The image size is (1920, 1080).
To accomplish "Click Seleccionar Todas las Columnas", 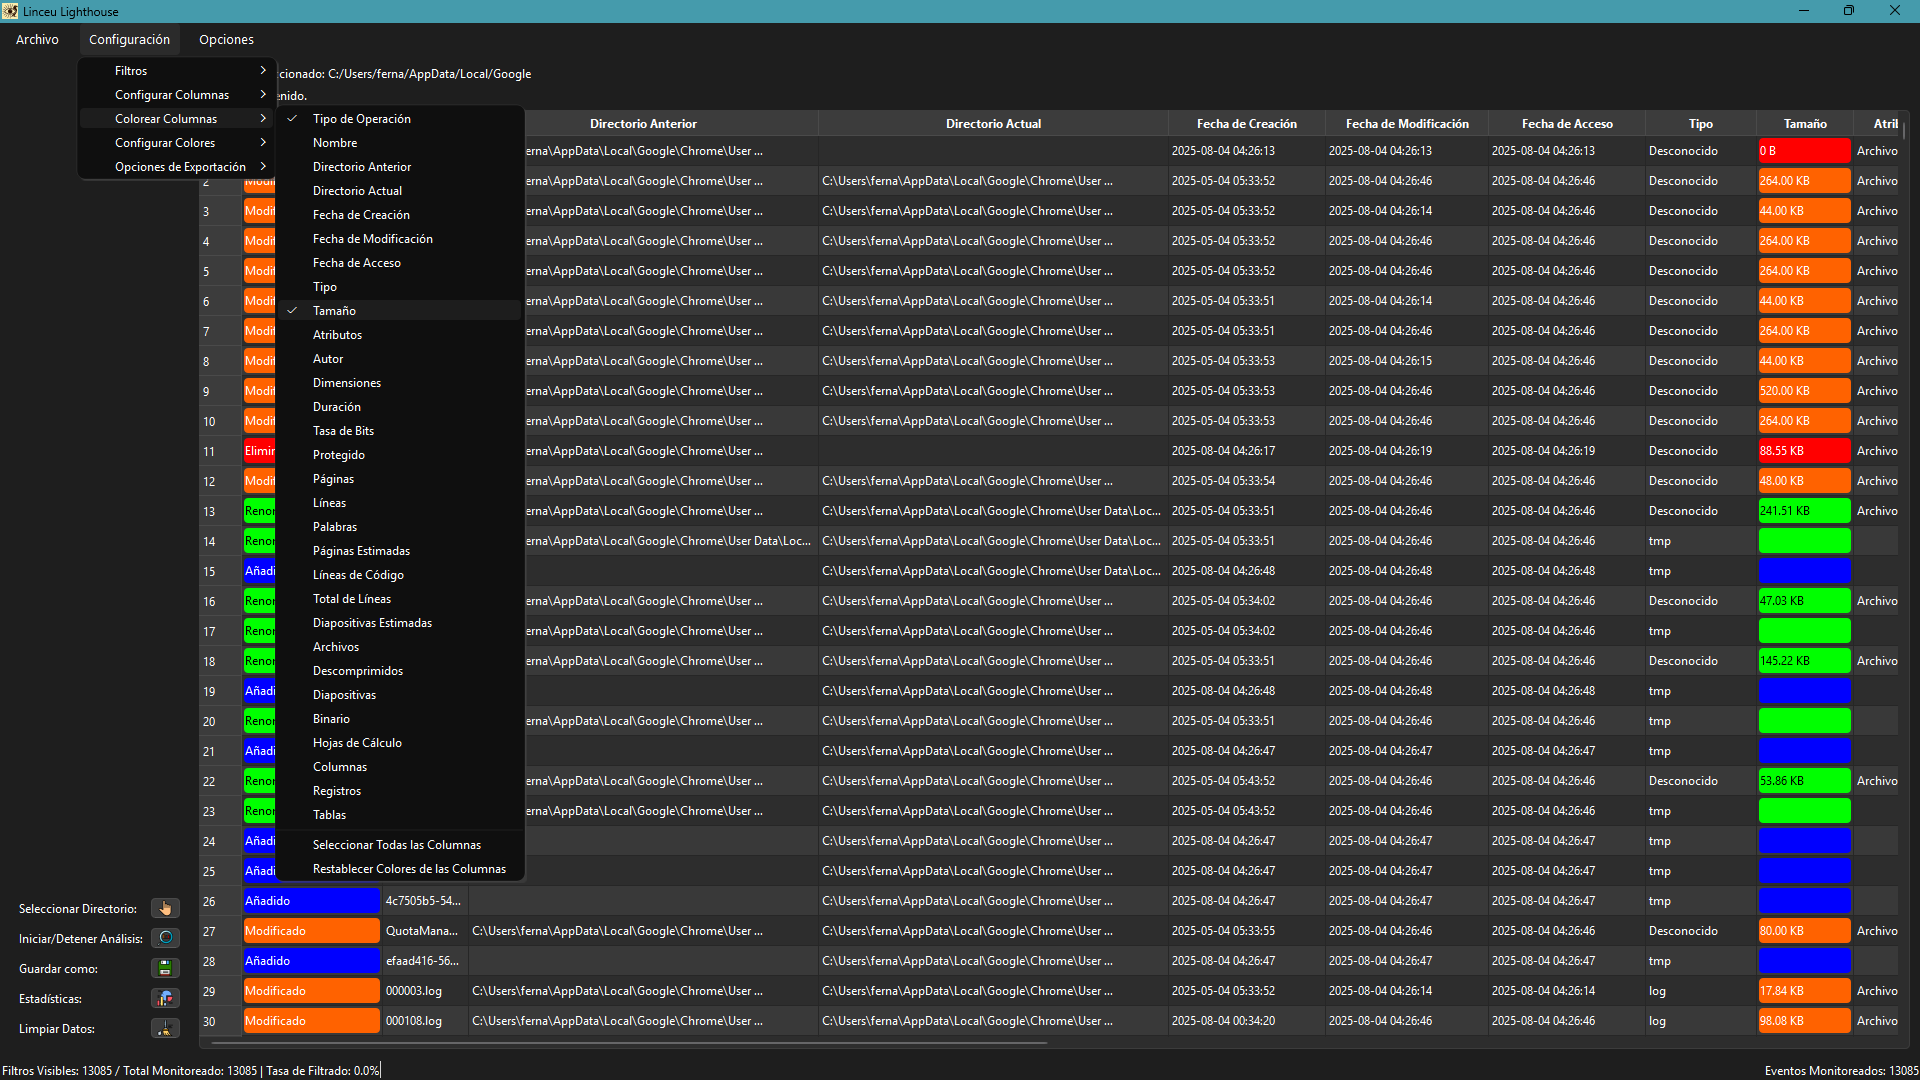I will tap(396, 845).
